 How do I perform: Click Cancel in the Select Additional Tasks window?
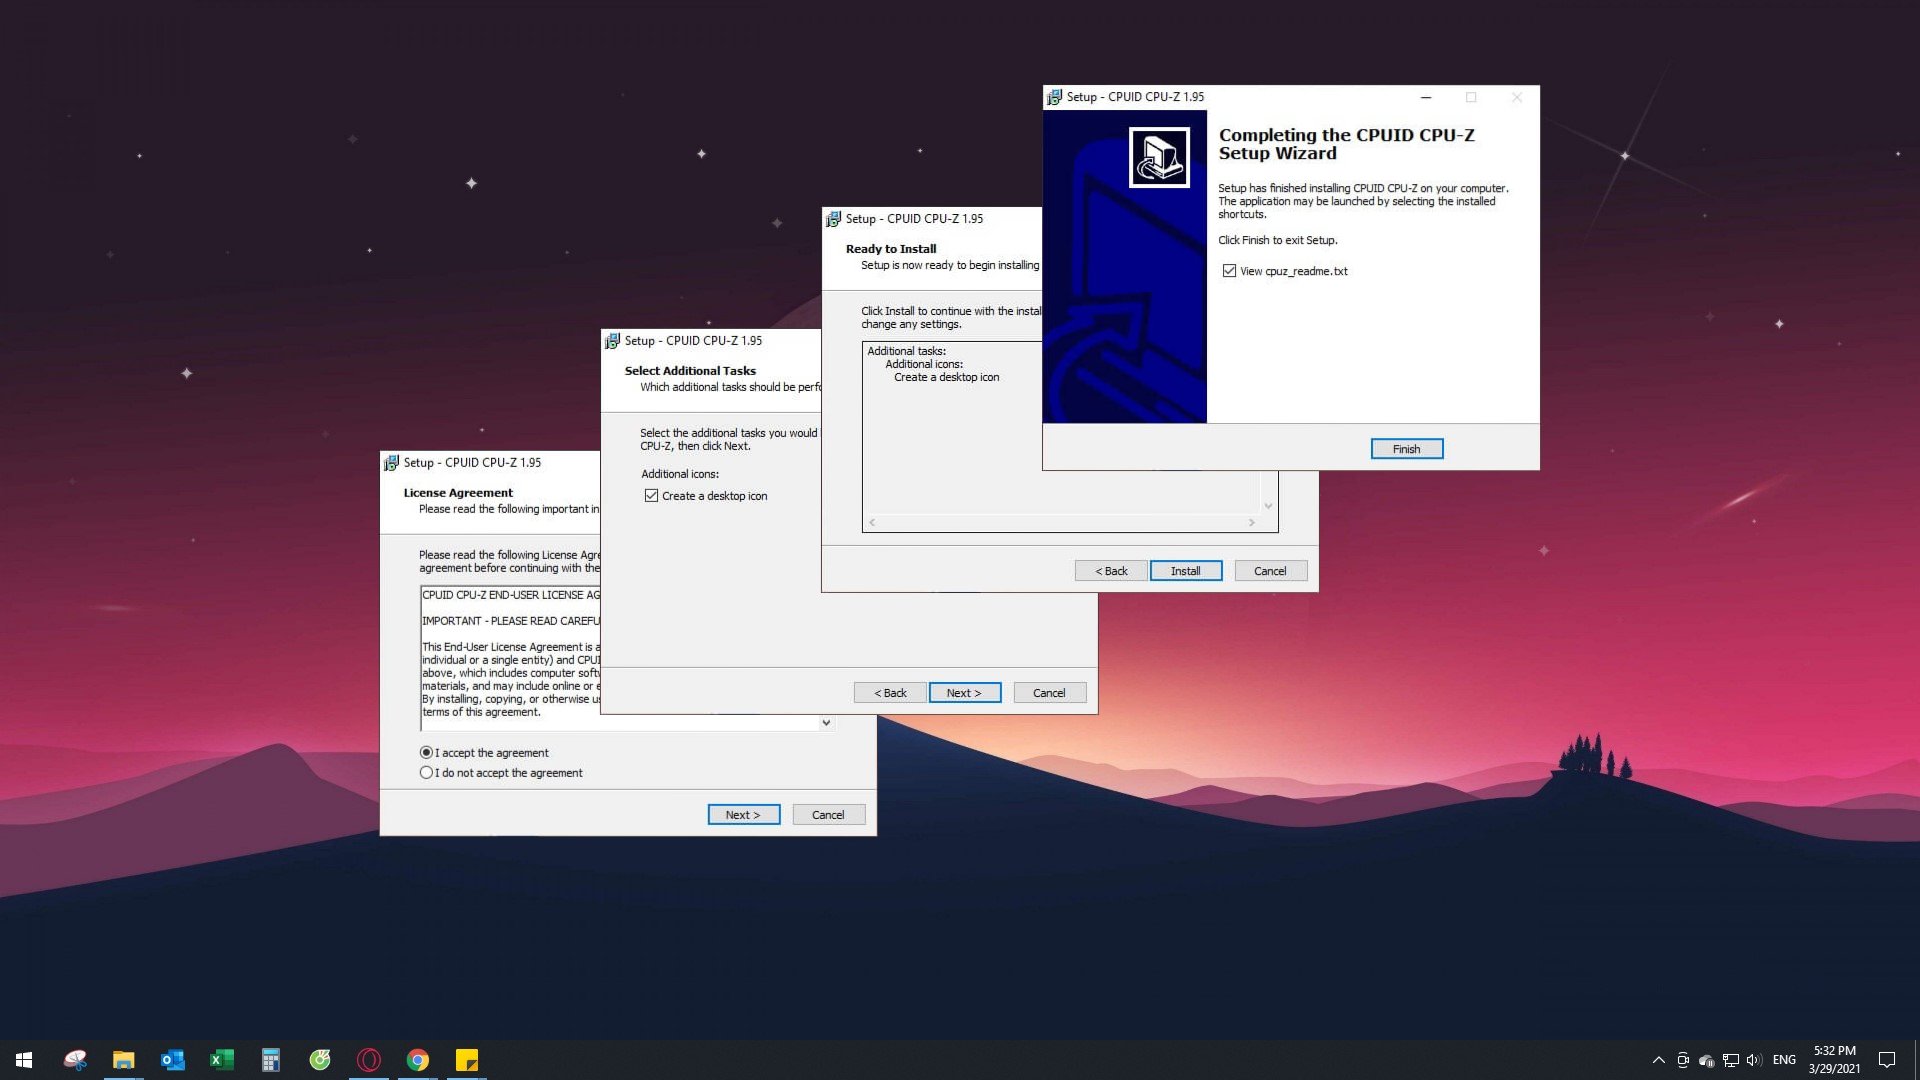tap(1049, 693)
